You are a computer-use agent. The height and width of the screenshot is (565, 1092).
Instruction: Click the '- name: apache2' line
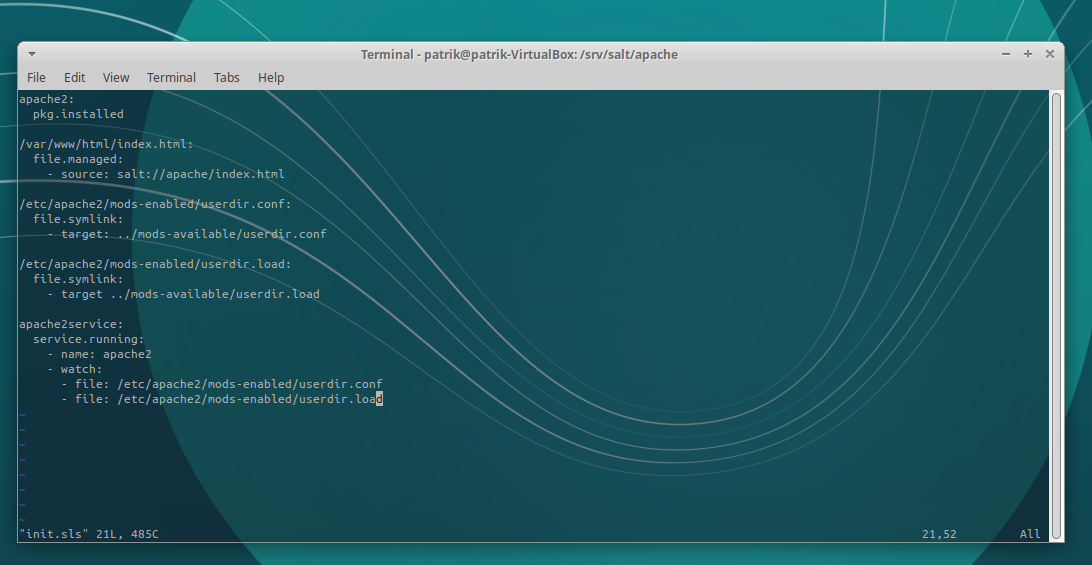(99, 354)
